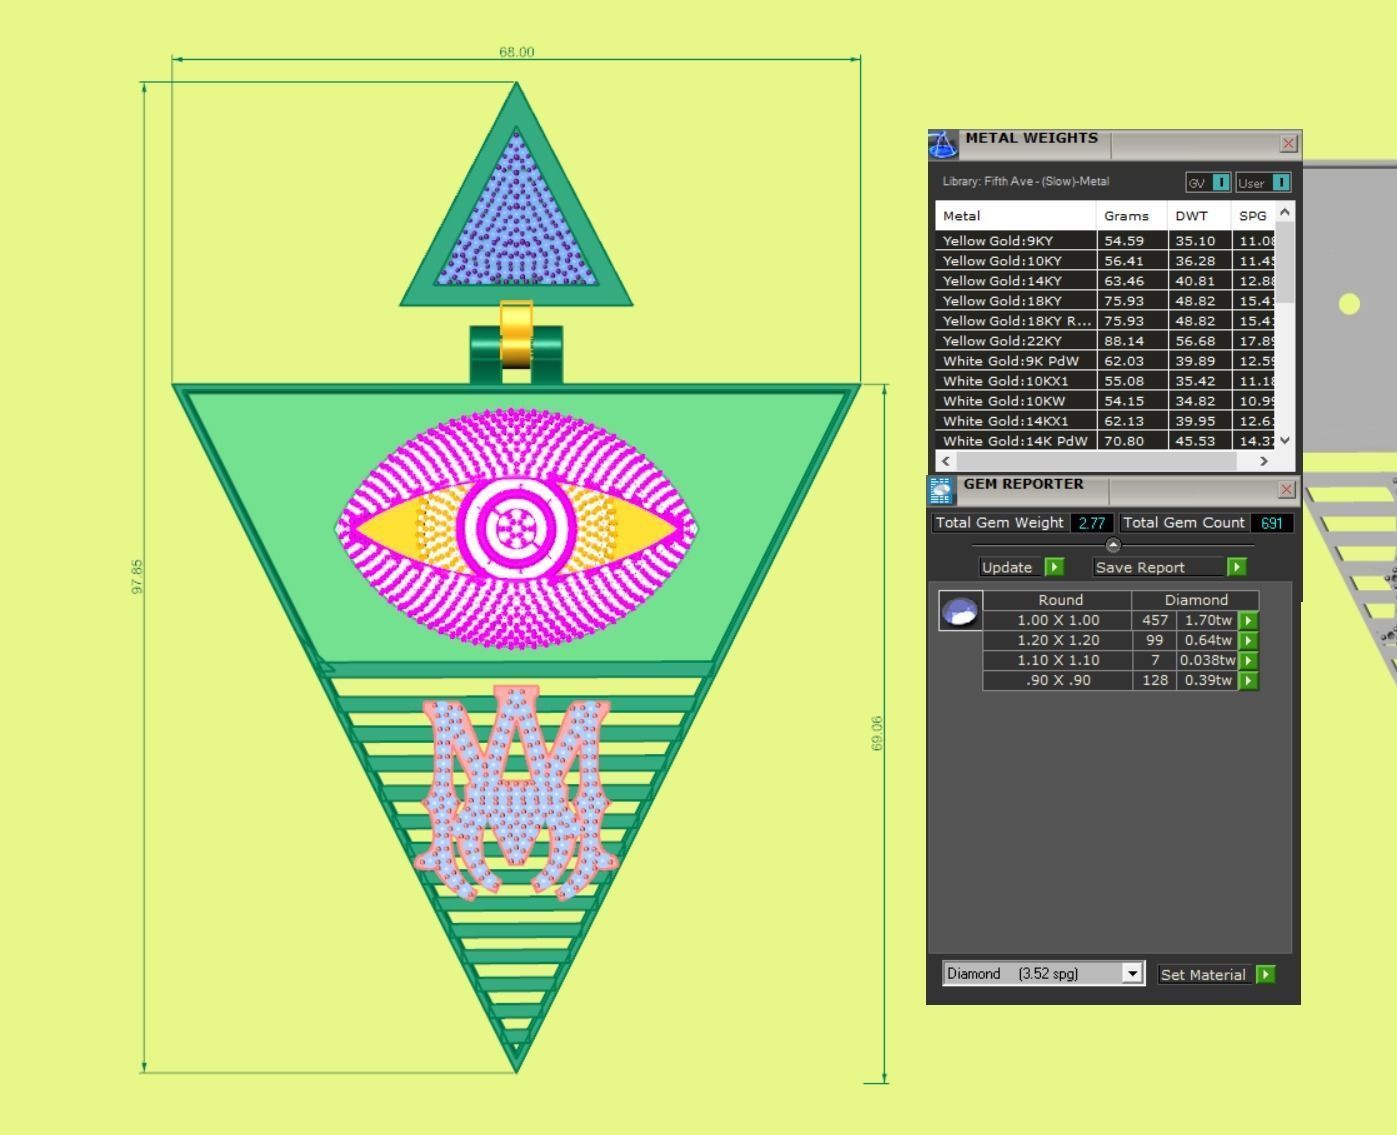Click the metal list vertical scrollbar thumb
Image resolution: width=1397 pixels, height=1135 pixels.
[x=1285, y=262]
